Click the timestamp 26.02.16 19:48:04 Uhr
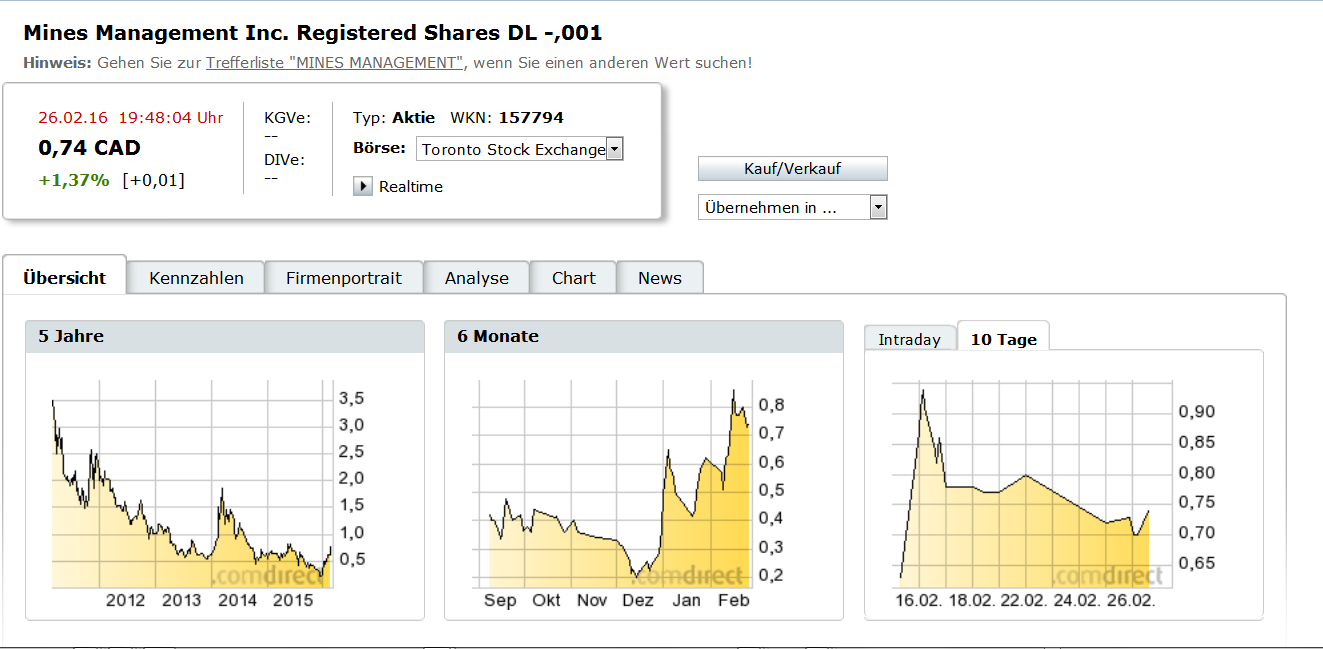Screen dimensions: 1323x649 tap(131, 117)
